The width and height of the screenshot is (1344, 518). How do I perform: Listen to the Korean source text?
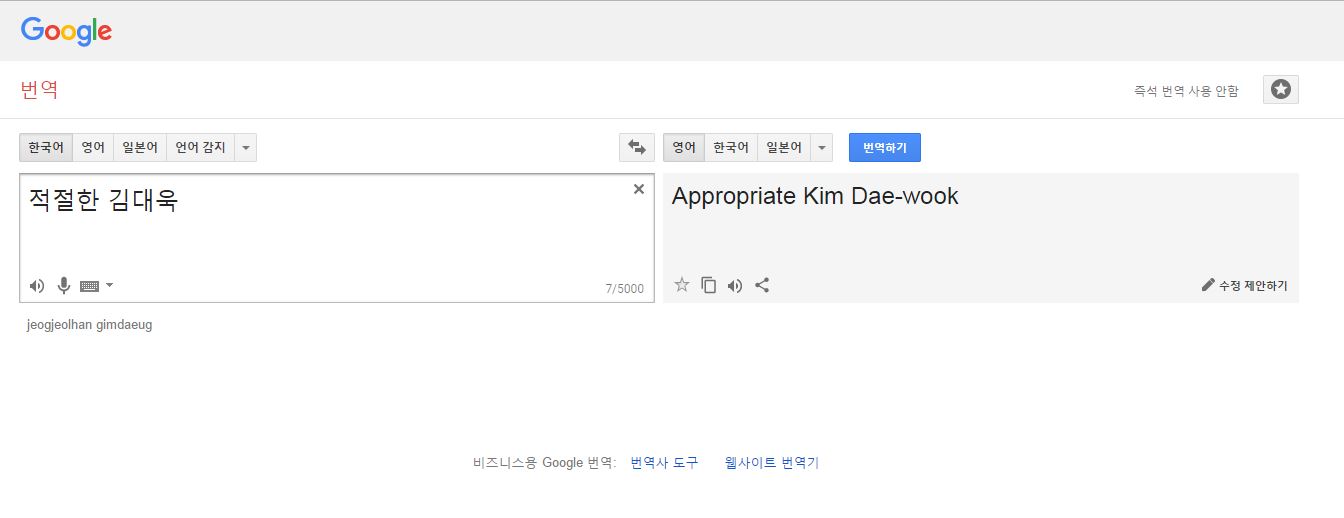[37, 286]
